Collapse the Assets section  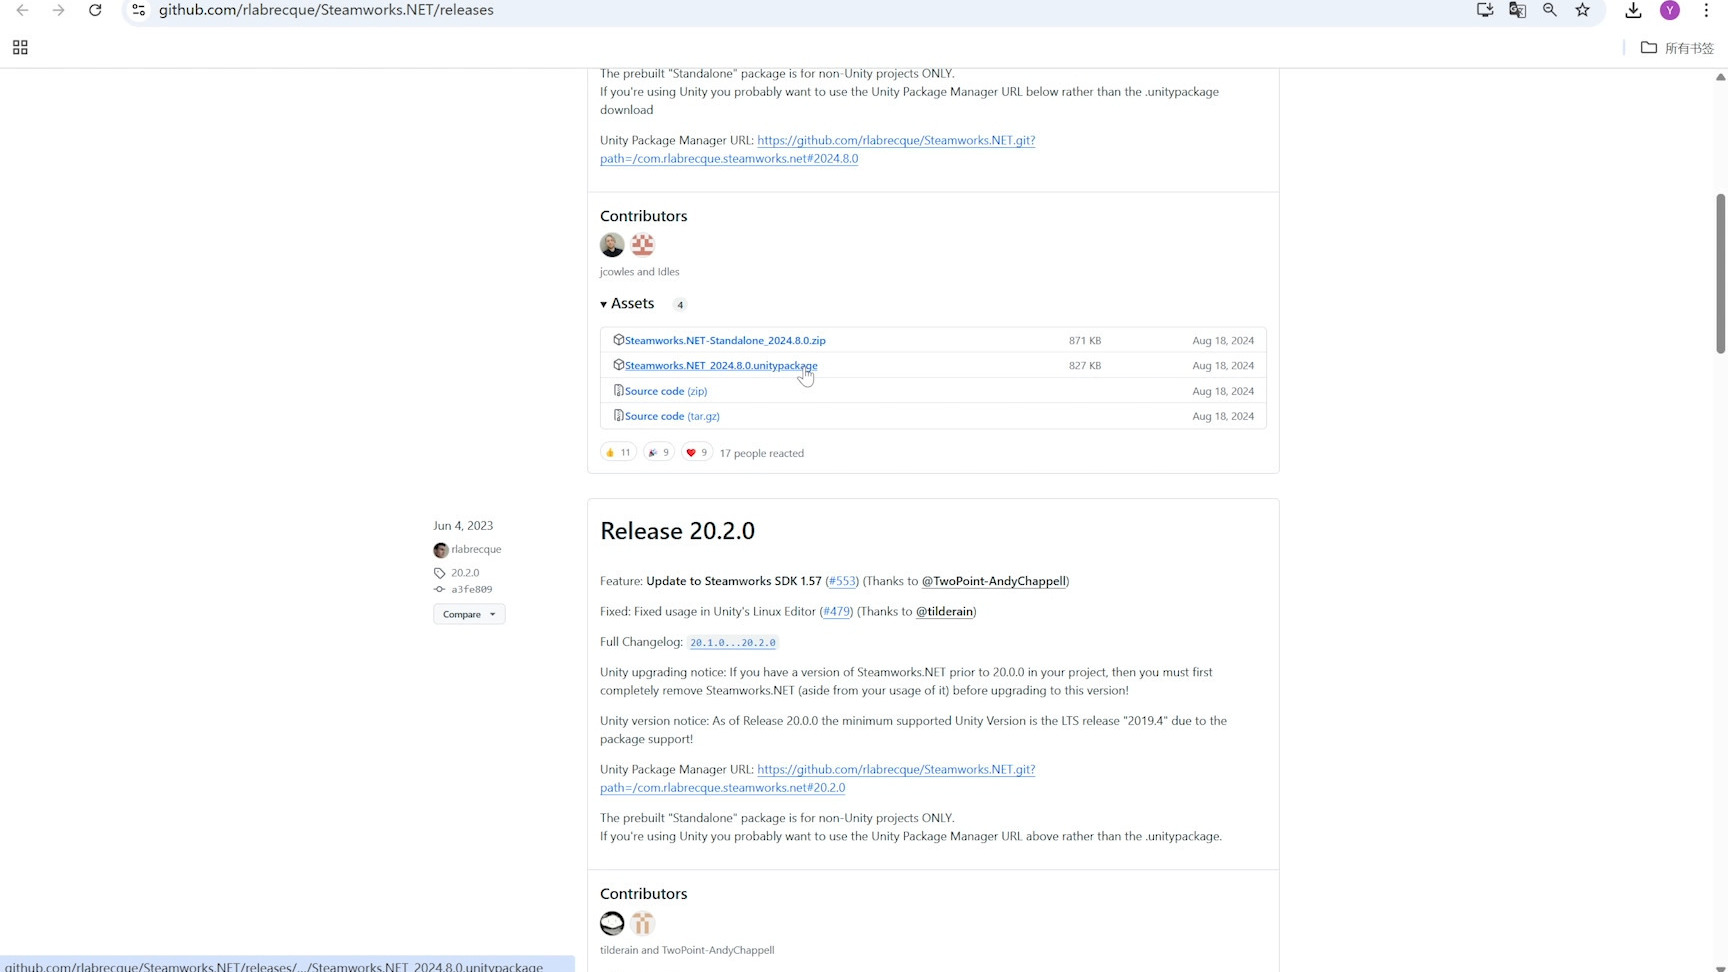tap(627, 304)
